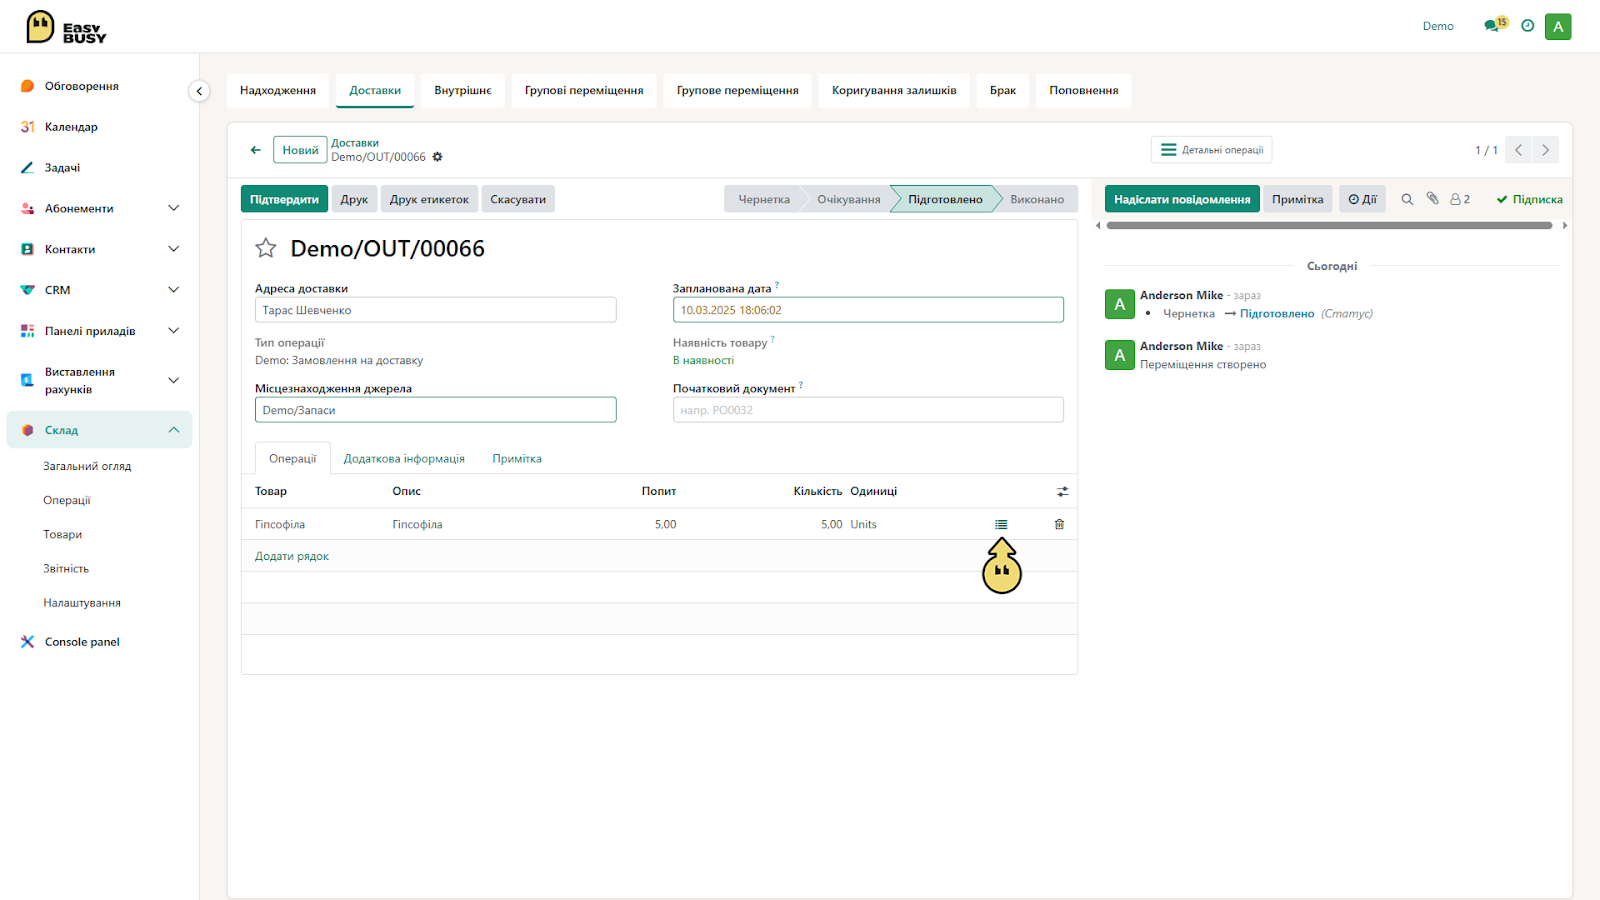Show followers icon with count 2
This screenshot has height=900, width=1600.
[1460, 199]
